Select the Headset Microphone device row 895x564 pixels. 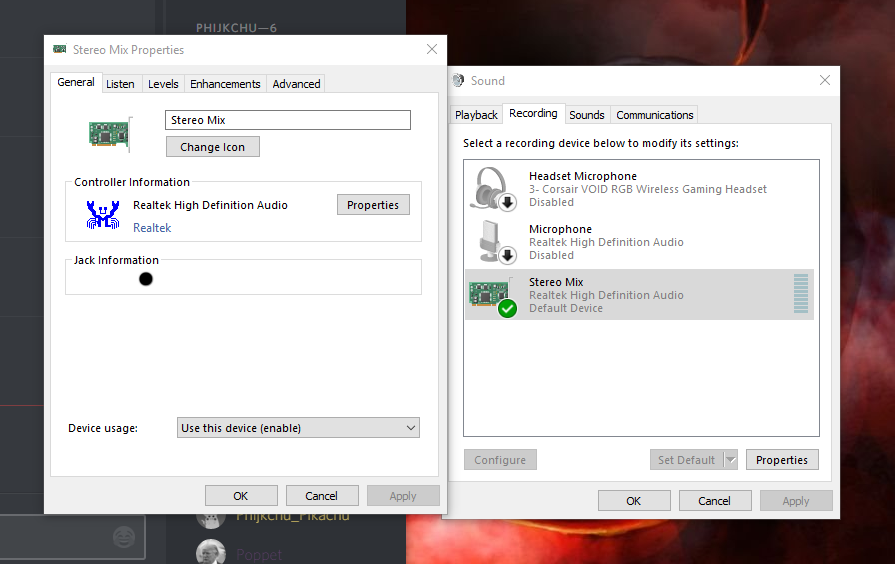coord(639,189)
